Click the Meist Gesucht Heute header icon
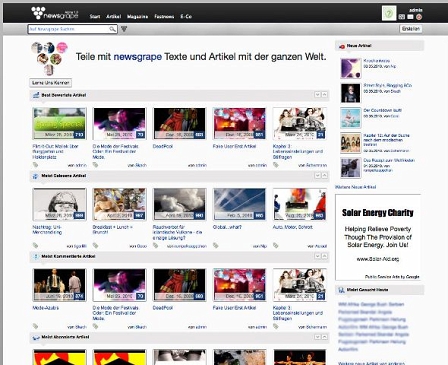Viewport: 448px width, 365px height. click(x=341, y=290)
